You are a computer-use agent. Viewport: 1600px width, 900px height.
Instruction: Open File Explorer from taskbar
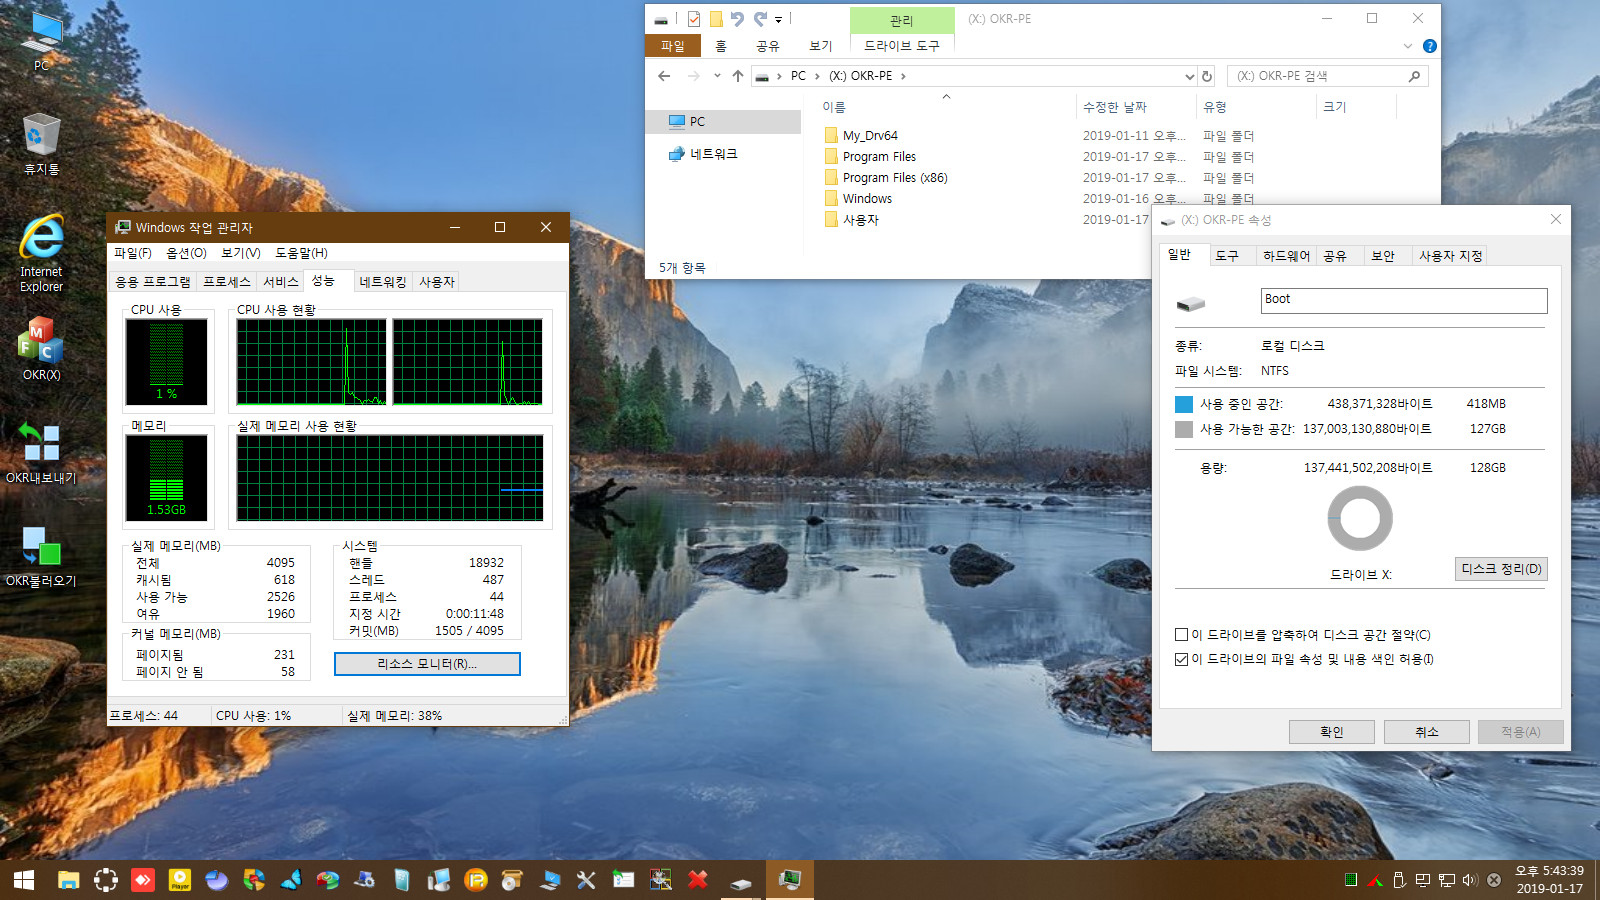coord(68,880)
